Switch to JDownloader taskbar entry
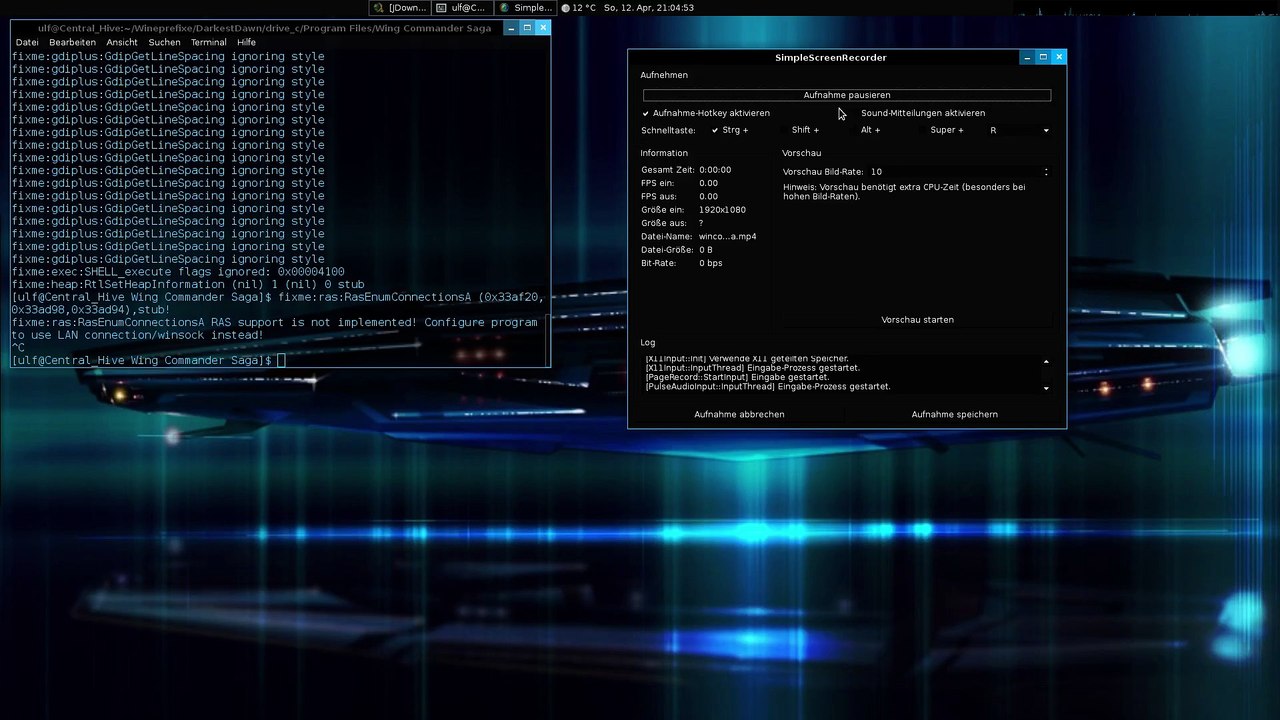1280x720 pixels. click(x=400, y=7)
